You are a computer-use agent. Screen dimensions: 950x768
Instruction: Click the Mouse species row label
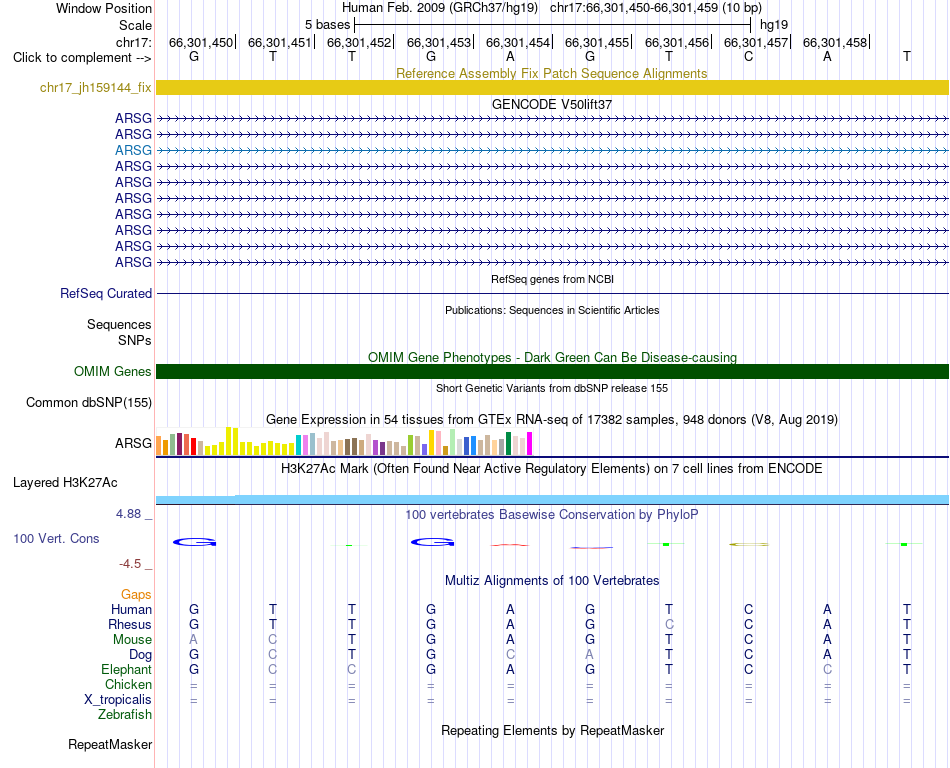(132, 640)
